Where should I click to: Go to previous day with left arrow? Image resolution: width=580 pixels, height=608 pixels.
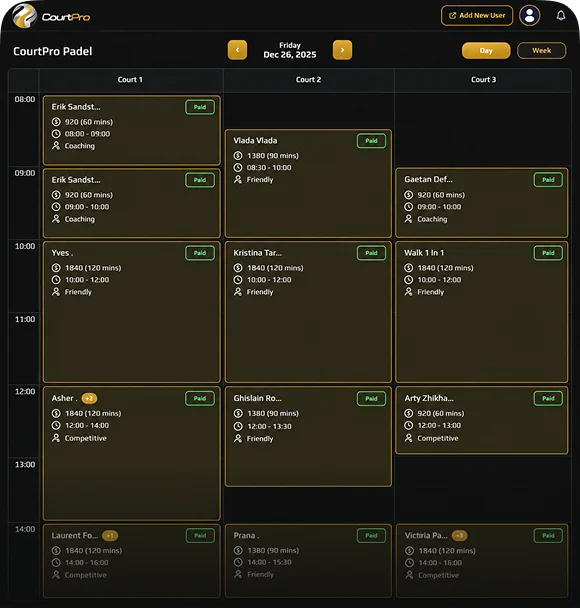pyautogui.click(x=237, y=50)
